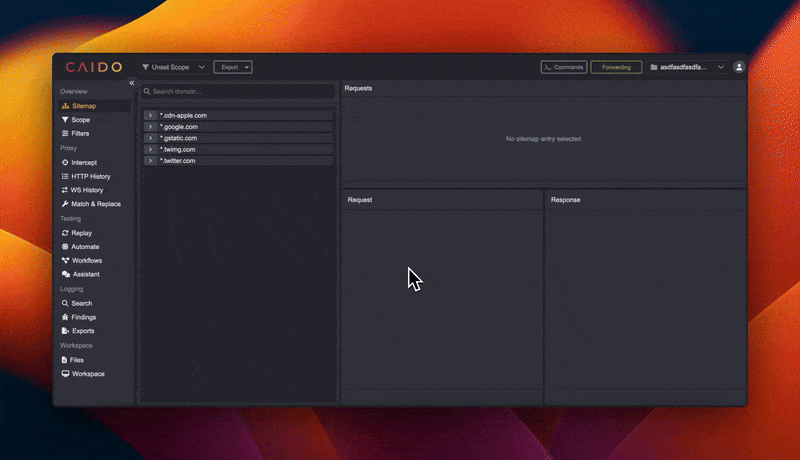Expand the *.twitter.com tree node
This screenshot has height=460, width=800.
[x=151, y=161]
